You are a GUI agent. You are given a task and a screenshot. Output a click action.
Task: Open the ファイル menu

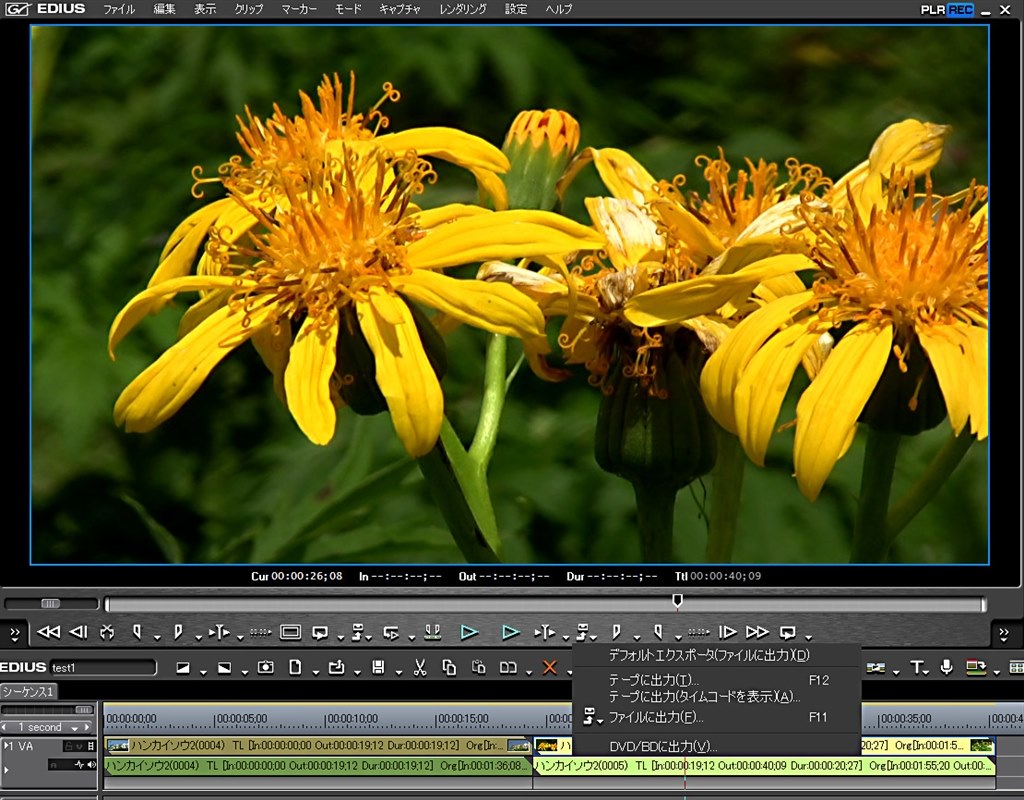click(x=118, y=9)
